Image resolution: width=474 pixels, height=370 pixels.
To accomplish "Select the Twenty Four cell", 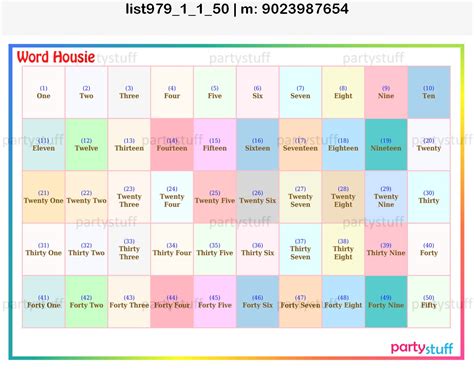I will (172, 197).
